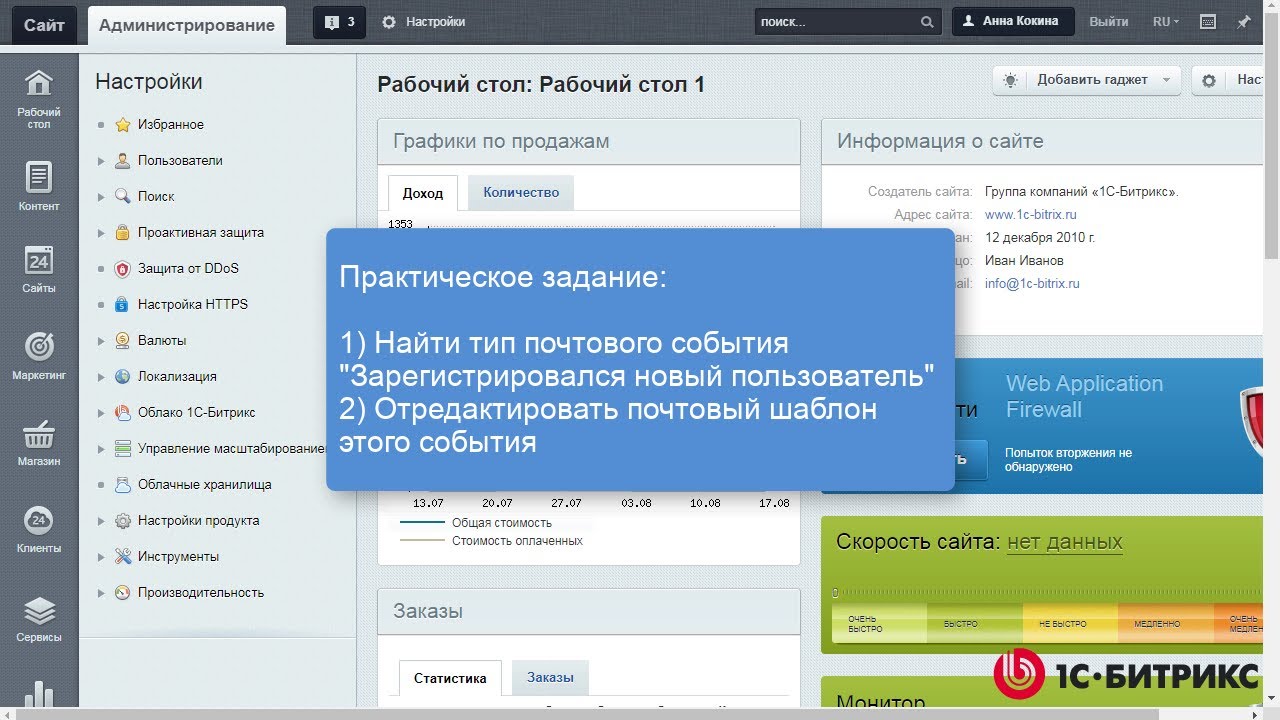
Task: Expand the Инструменты tree node
Action: click(101, 557)
